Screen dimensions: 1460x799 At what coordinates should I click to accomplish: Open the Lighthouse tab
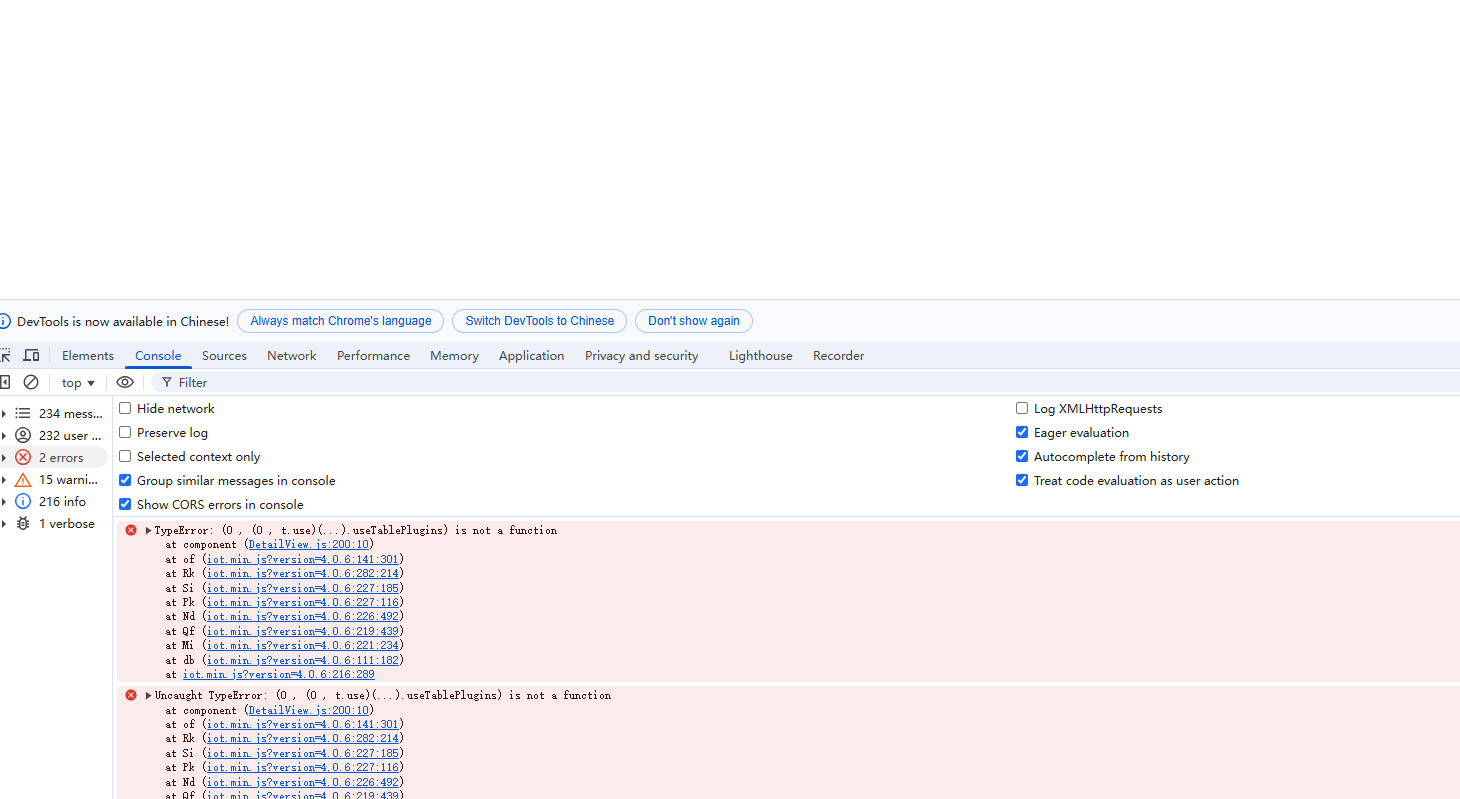760,355
